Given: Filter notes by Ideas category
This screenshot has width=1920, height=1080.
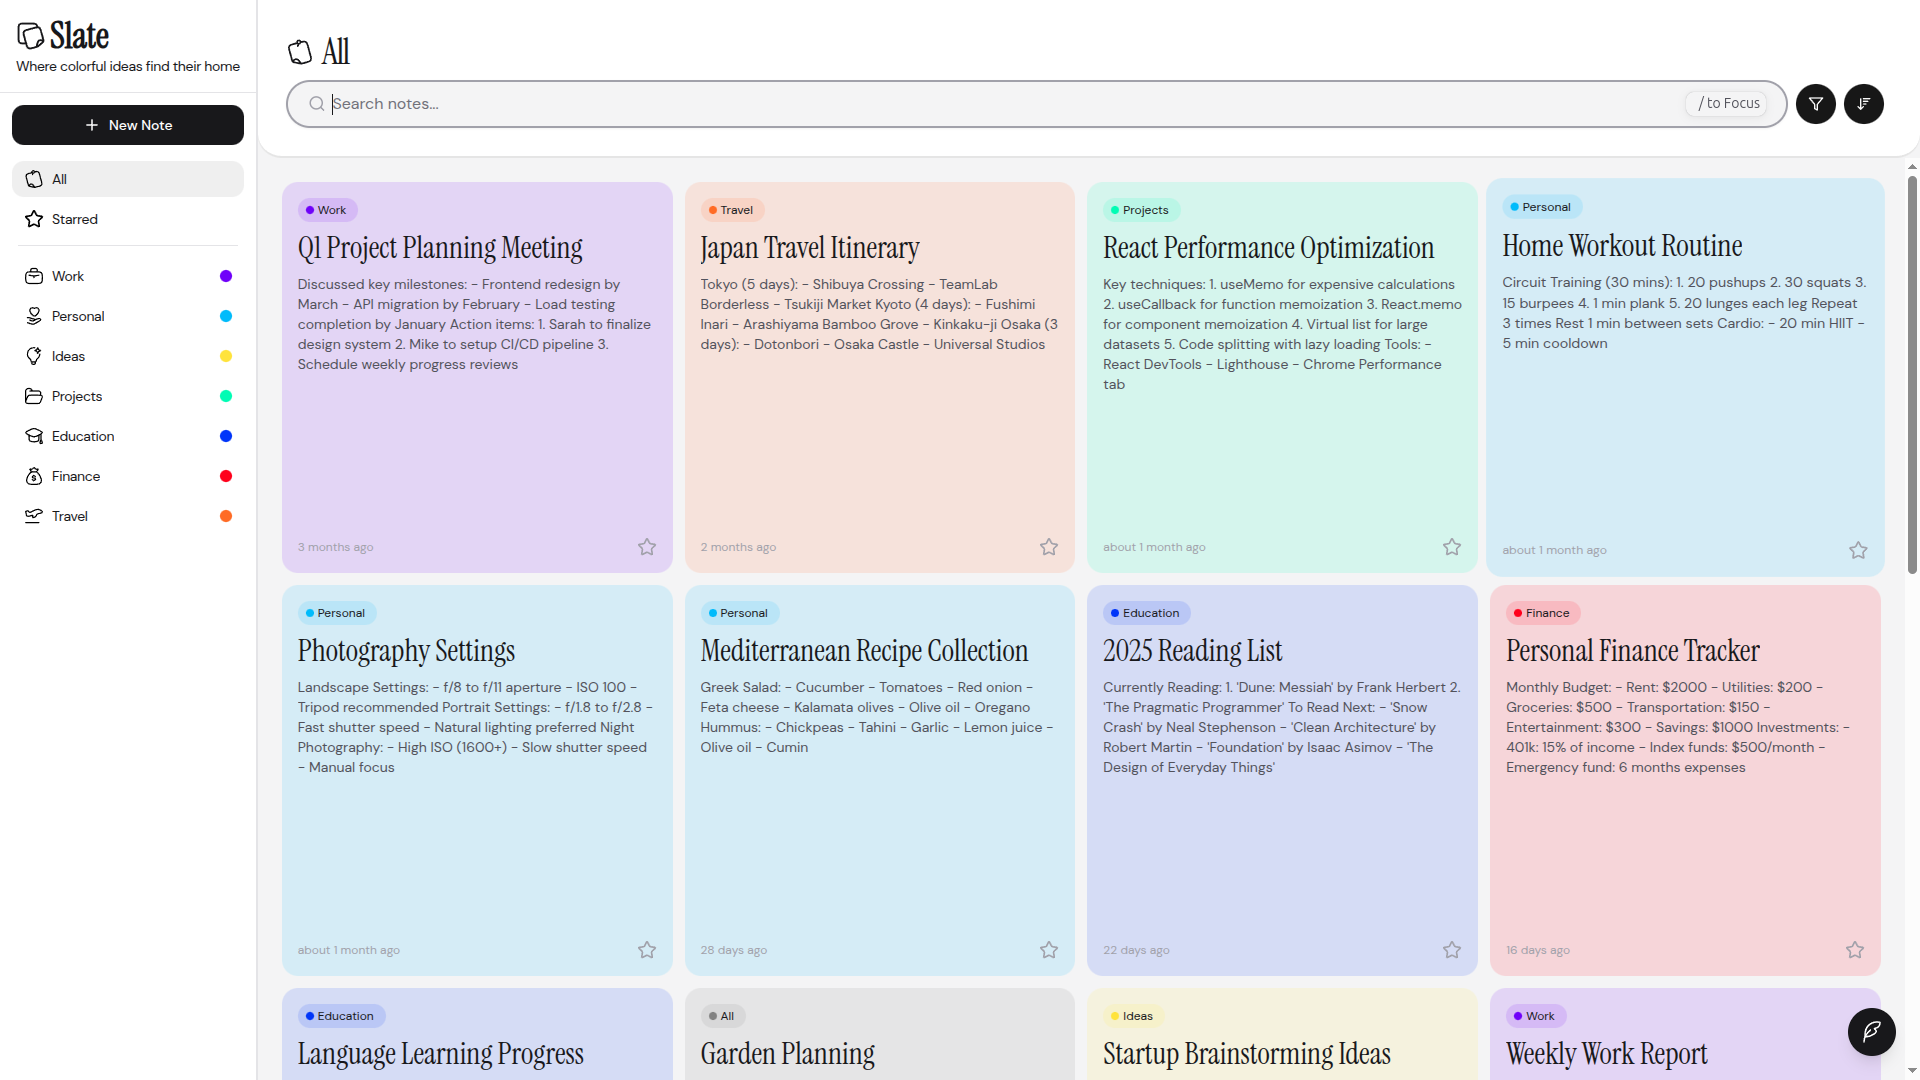Looking at the screenshot, I should [128, 356].
